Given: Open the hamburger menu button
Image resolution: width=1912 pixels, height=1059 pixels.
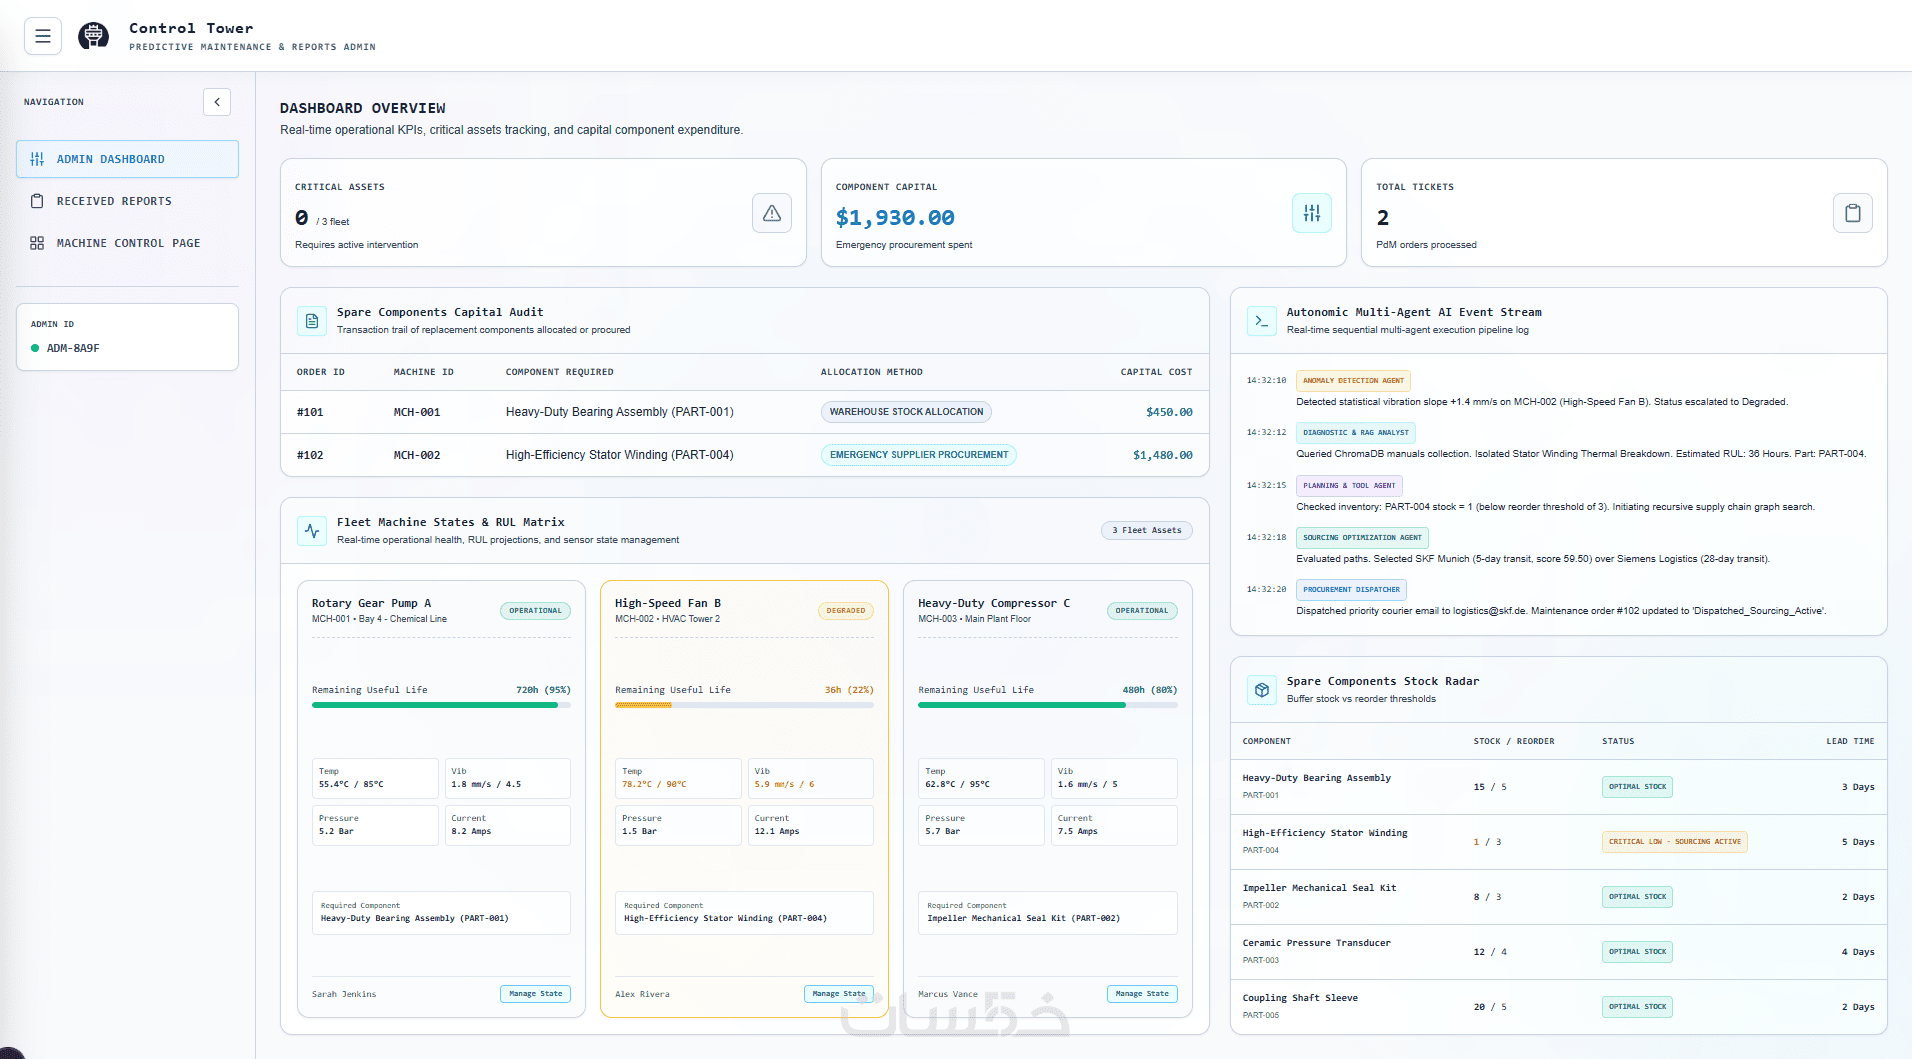Looking at the screenshot, I should (43, 36).
